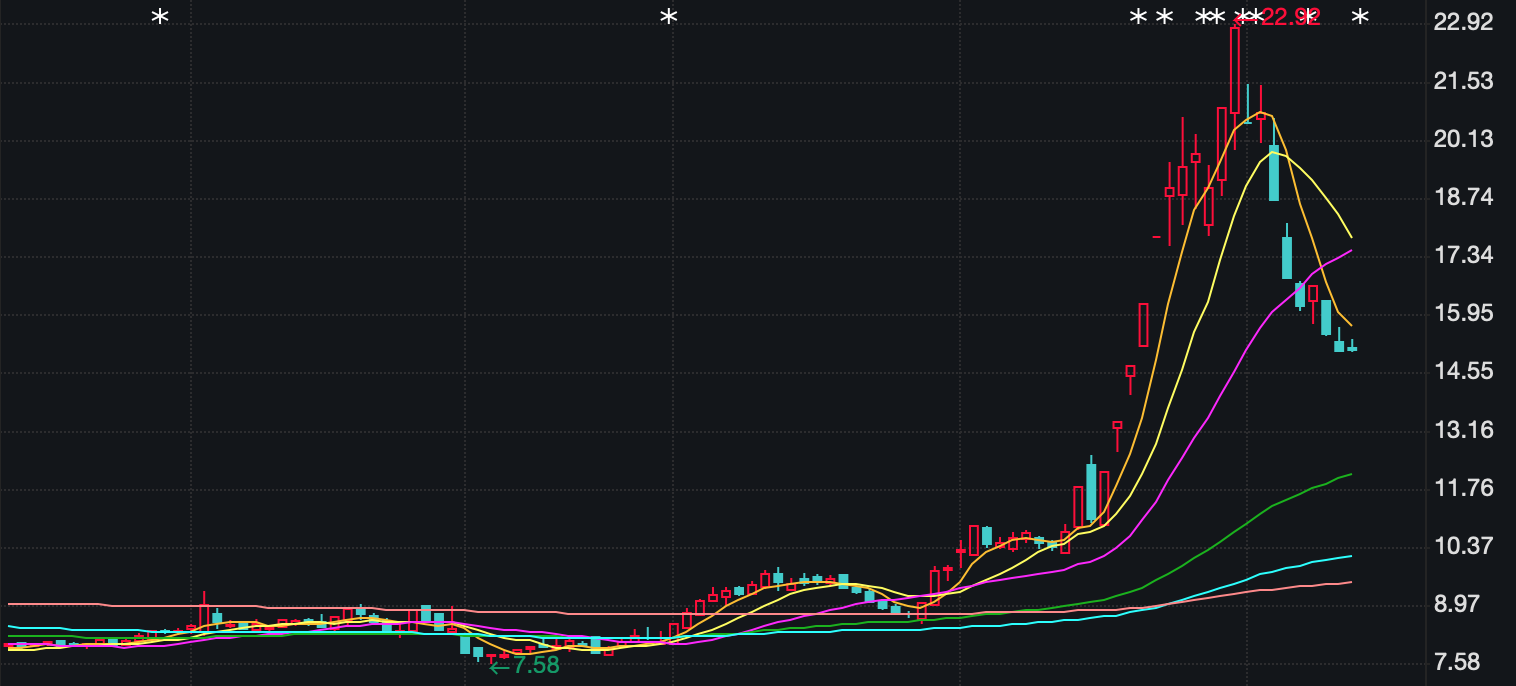
Task: Click the right end of the magenta average line
Action: pos(1349,251)
